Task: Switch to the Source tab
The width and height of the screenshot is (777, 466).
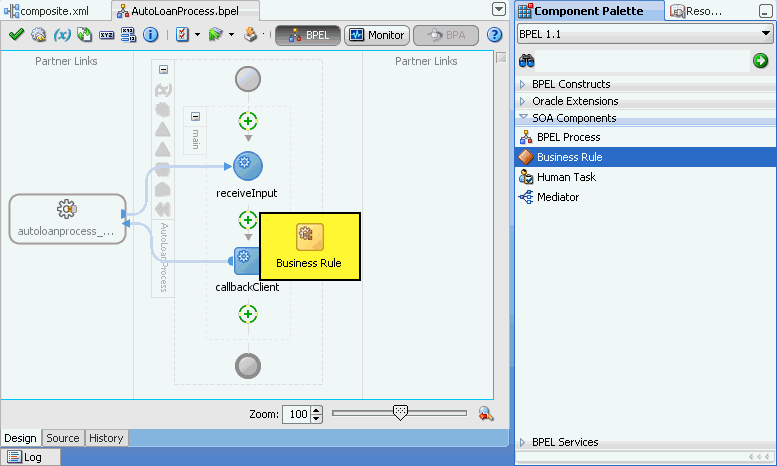Action: (x=63, y=438)
